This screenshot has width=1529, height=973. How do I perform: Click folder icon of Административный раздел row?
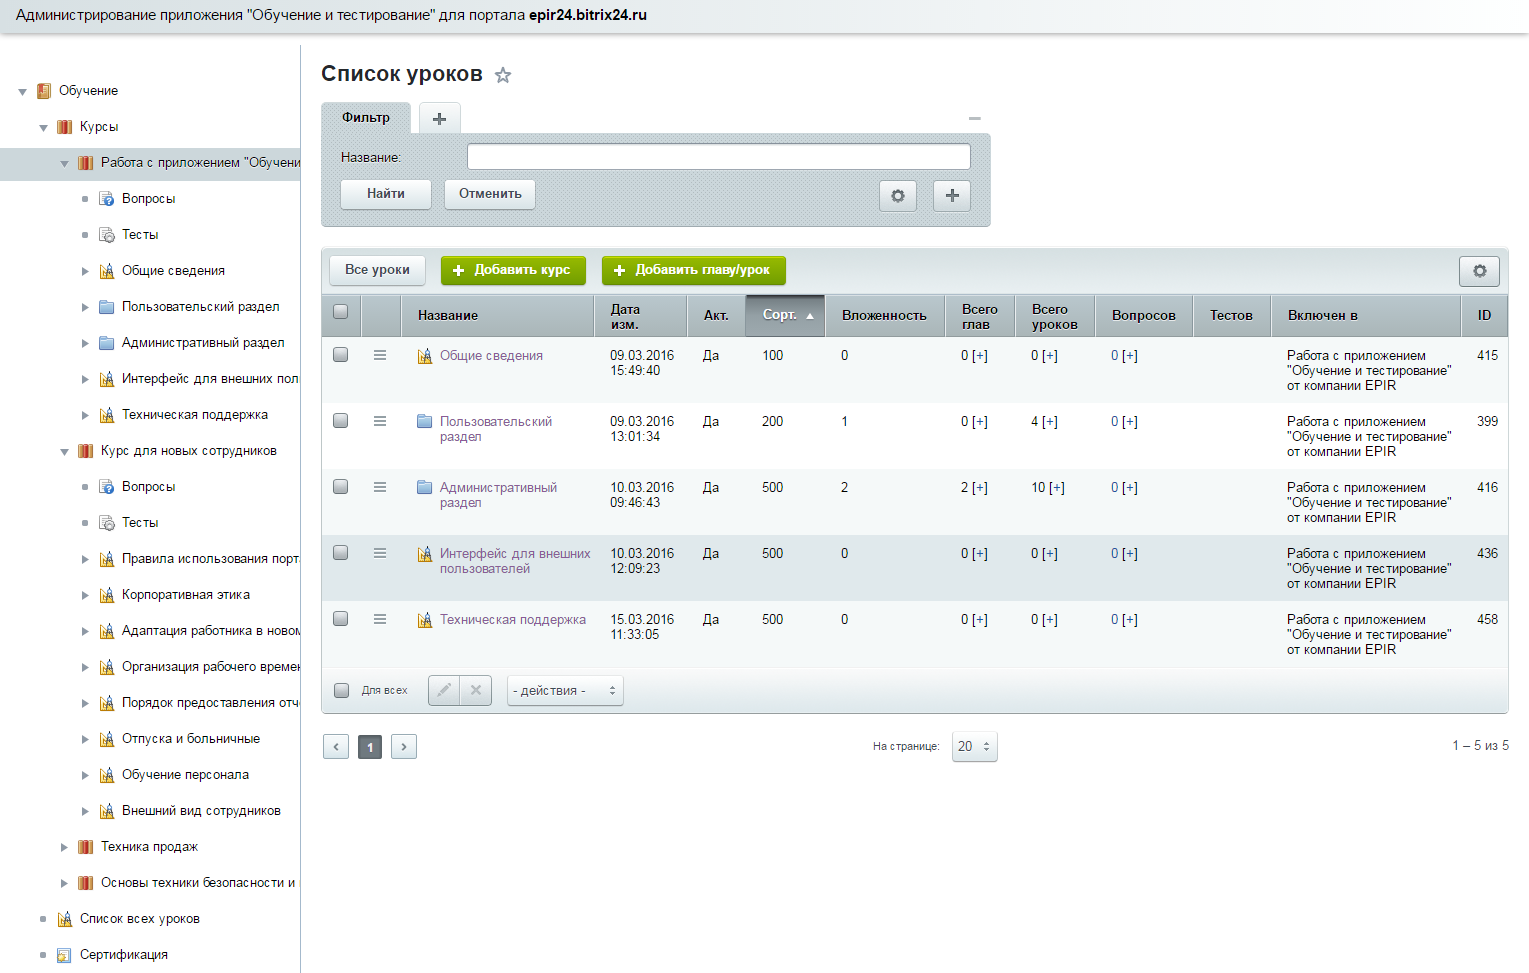tap(425, 488)
